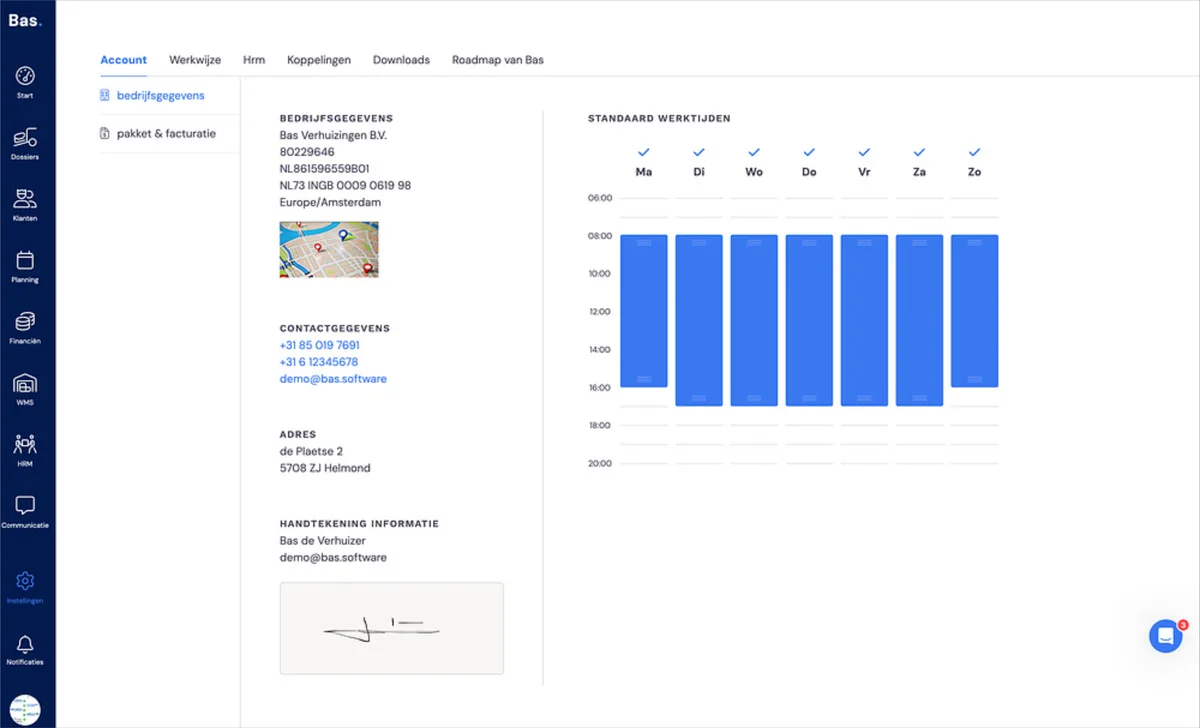The width and height of the screenshot is (1200, 728).
Task: Toggle the Vr workday checkmark
Action: tap(864, 152)
